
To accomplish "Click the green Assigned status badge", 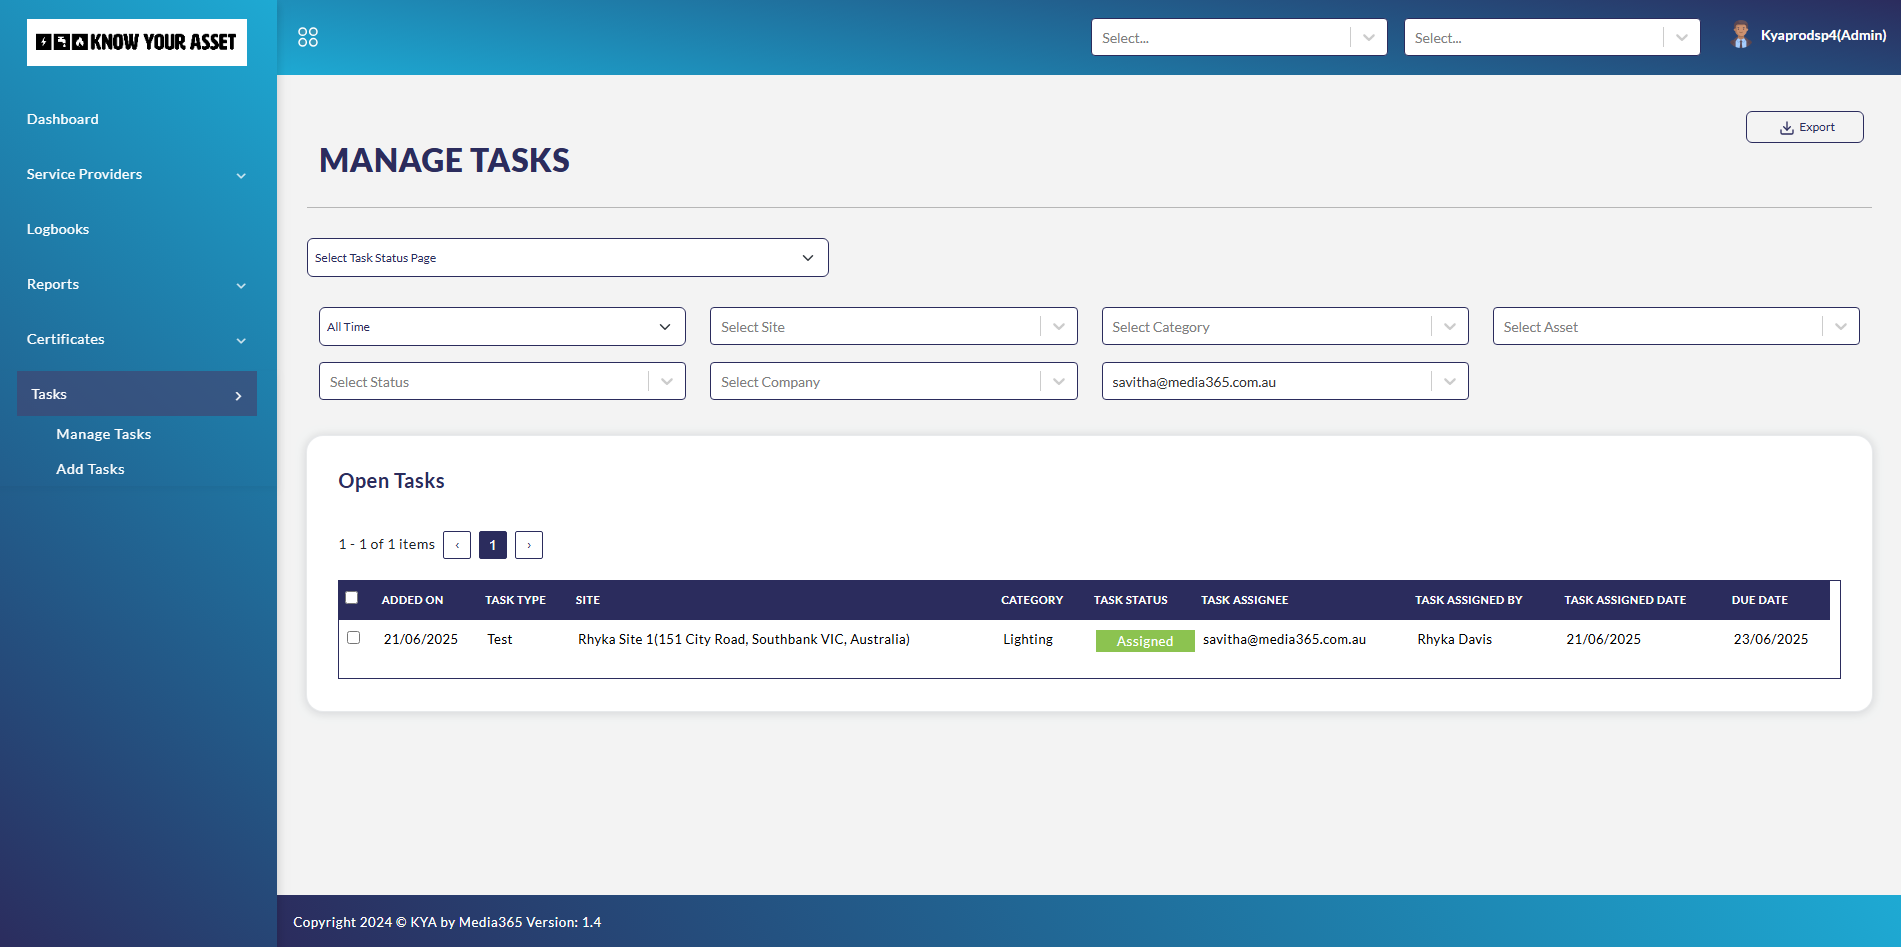I will click(1145, 641).
